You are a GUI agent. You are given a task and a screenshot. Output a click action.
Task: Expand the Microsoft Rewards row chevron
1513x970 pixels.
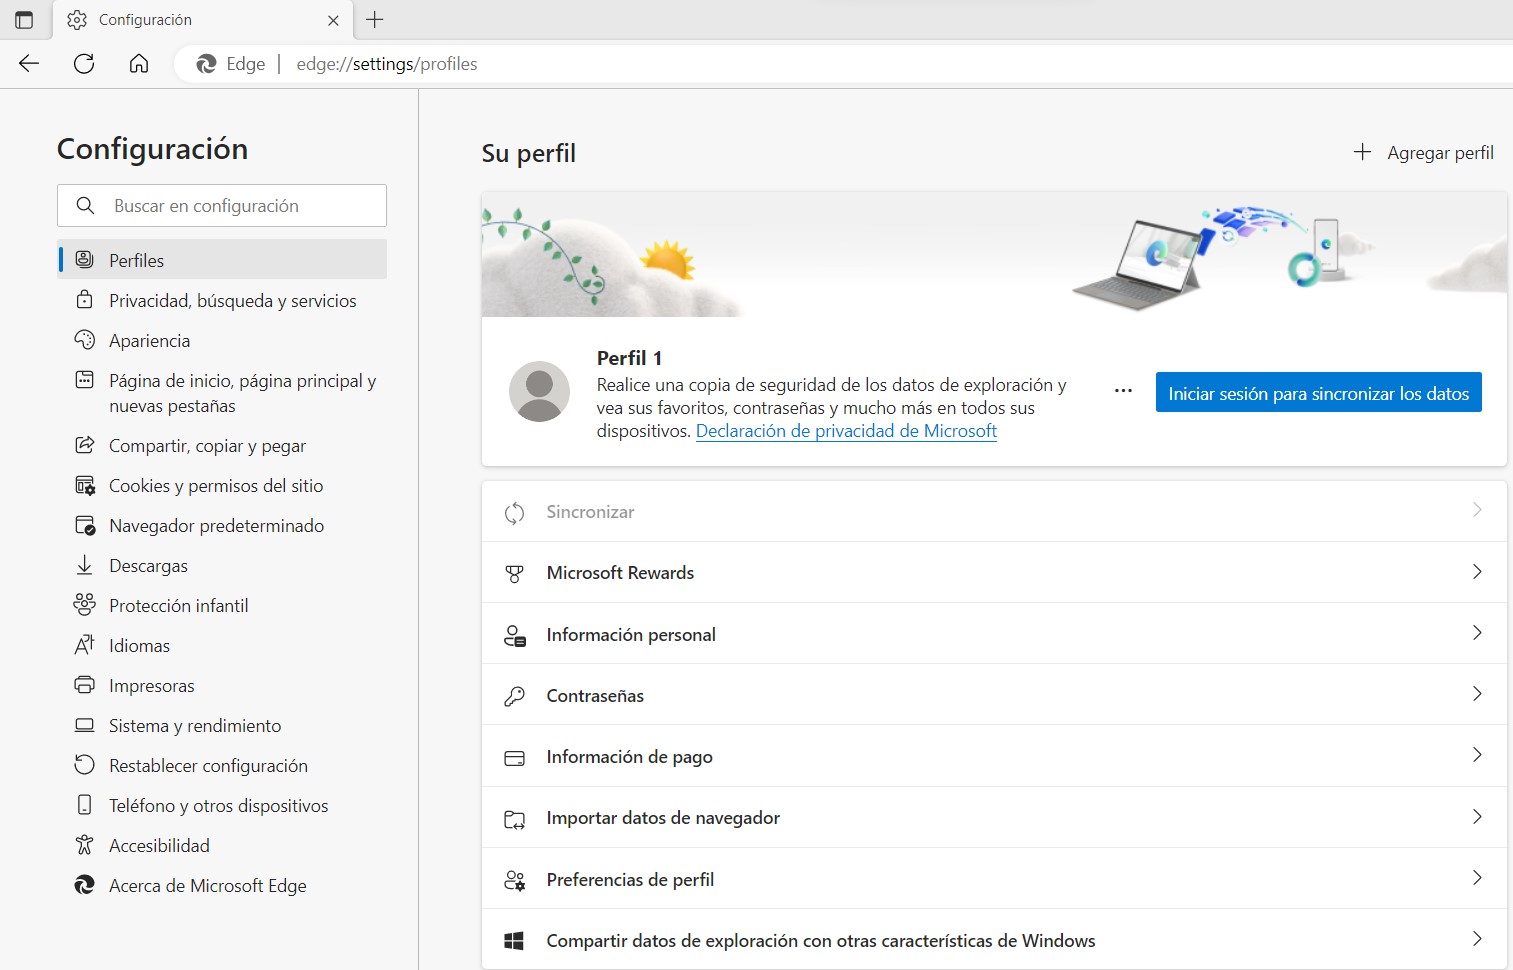[x=1477, y=572]
